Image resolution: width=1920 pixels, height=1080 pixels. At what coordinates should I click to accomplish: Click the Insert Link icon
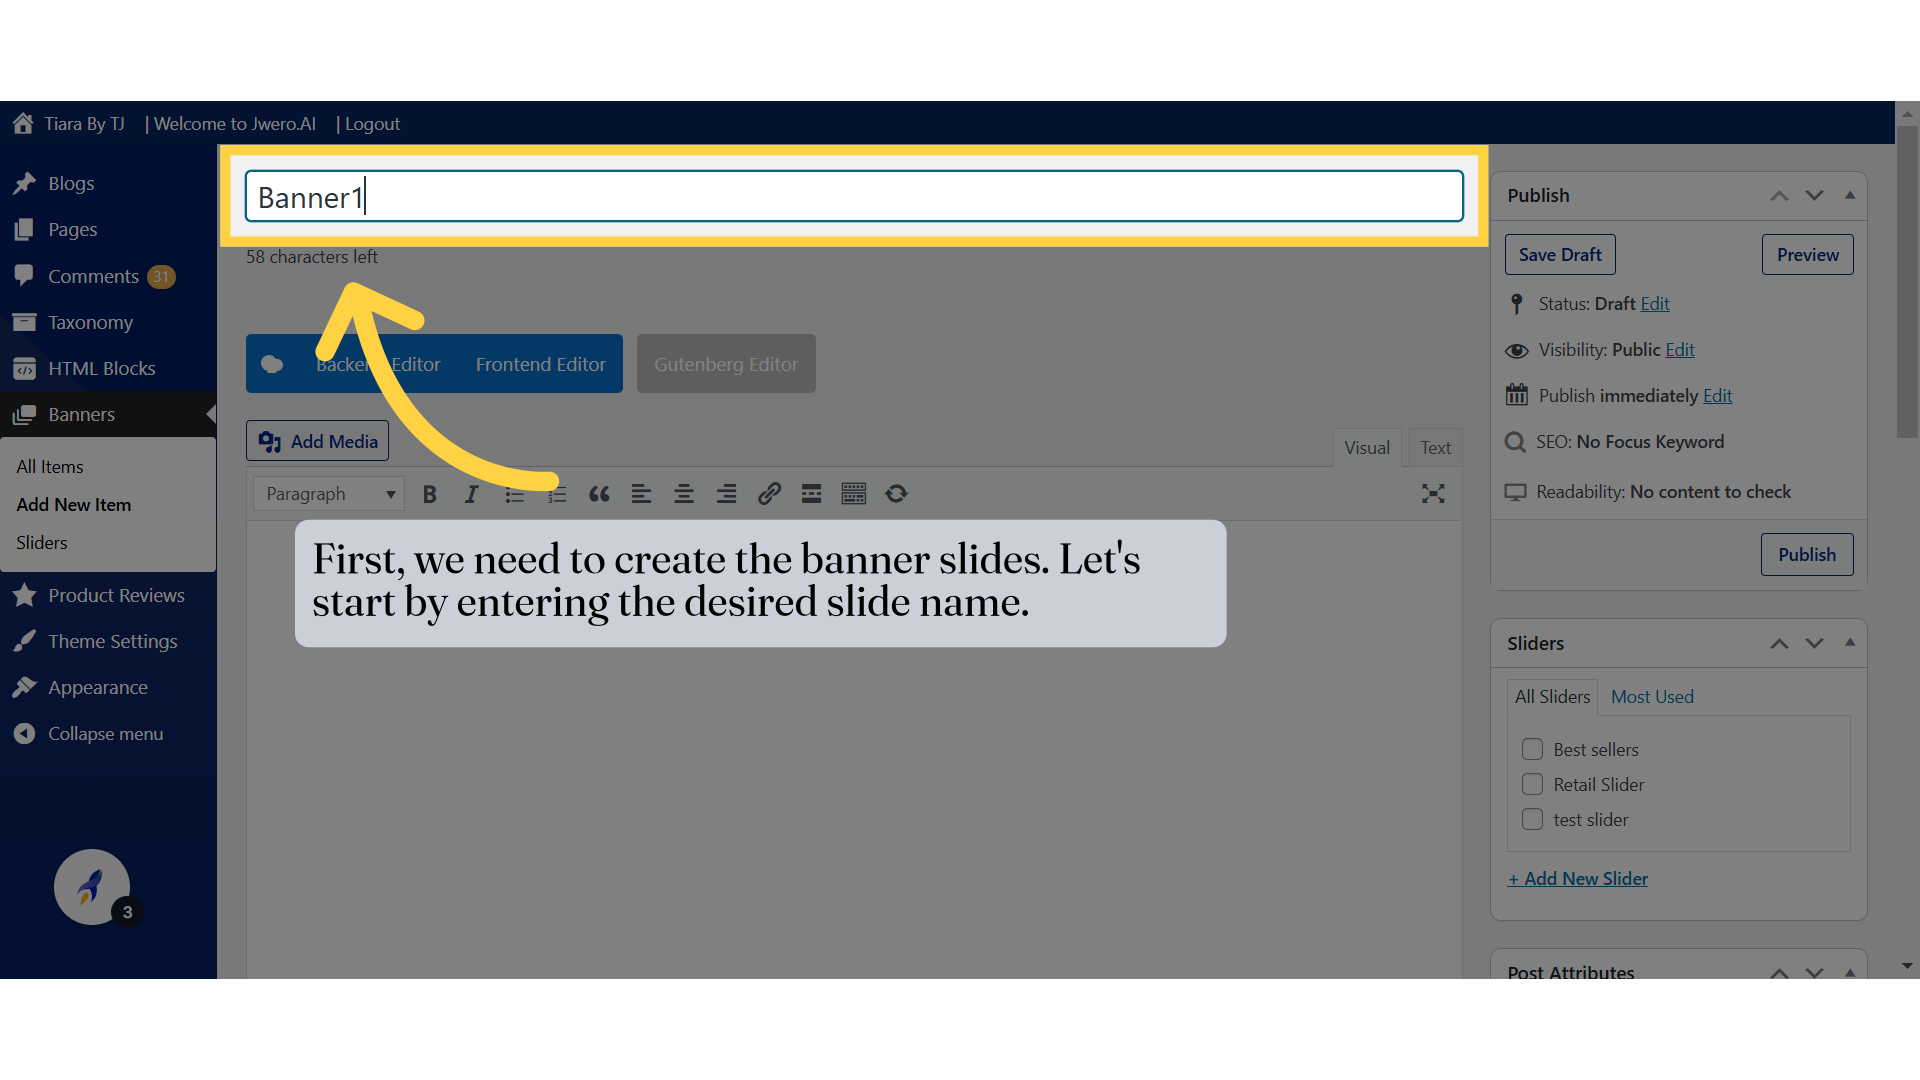click(769, 493)
